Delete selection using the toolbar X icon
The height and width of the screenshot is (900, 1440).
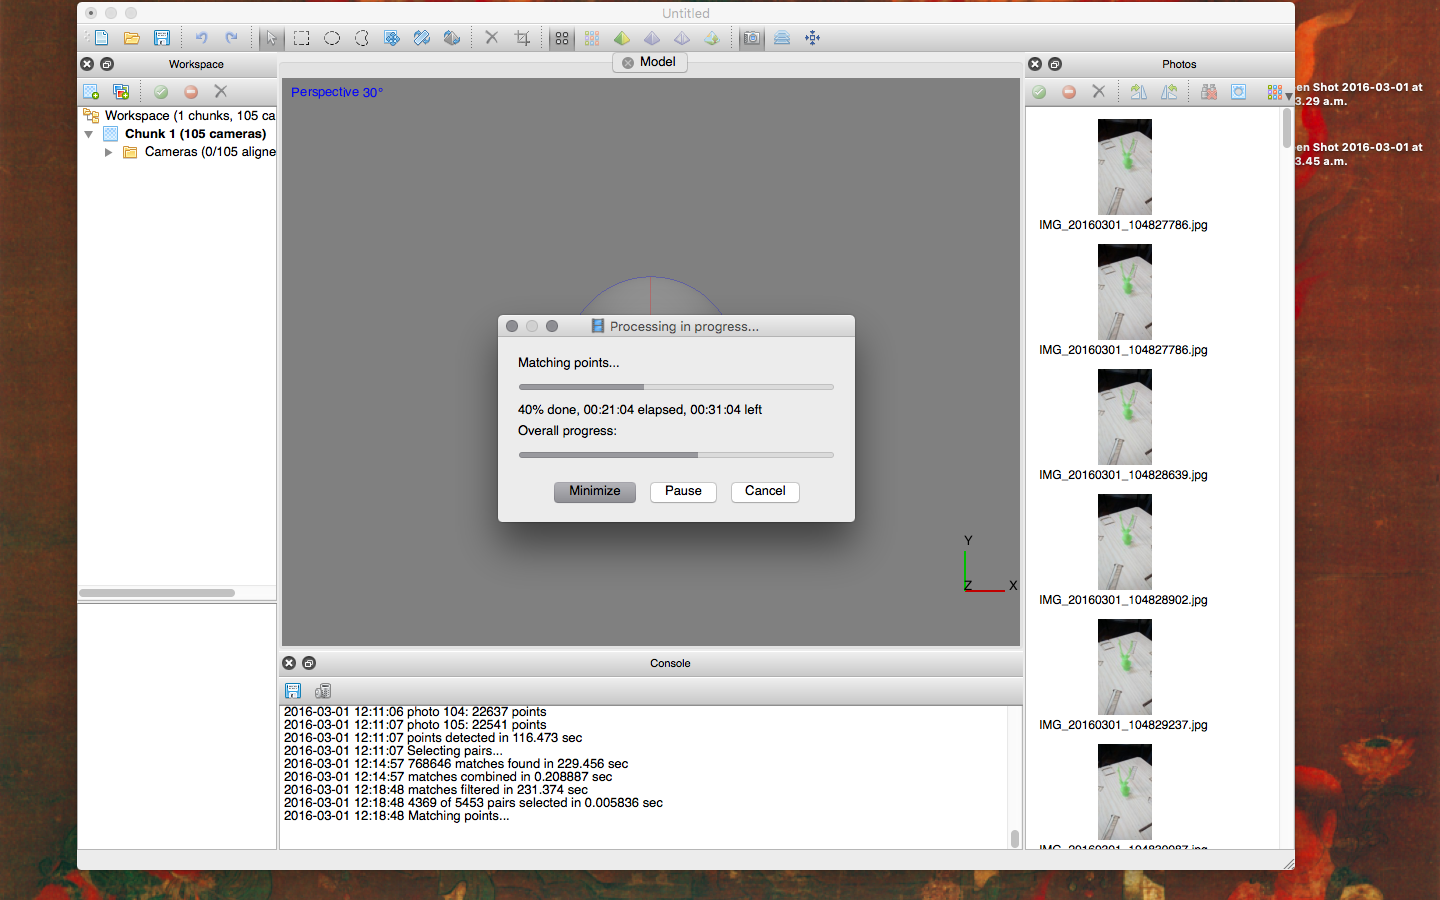[491, 38]
